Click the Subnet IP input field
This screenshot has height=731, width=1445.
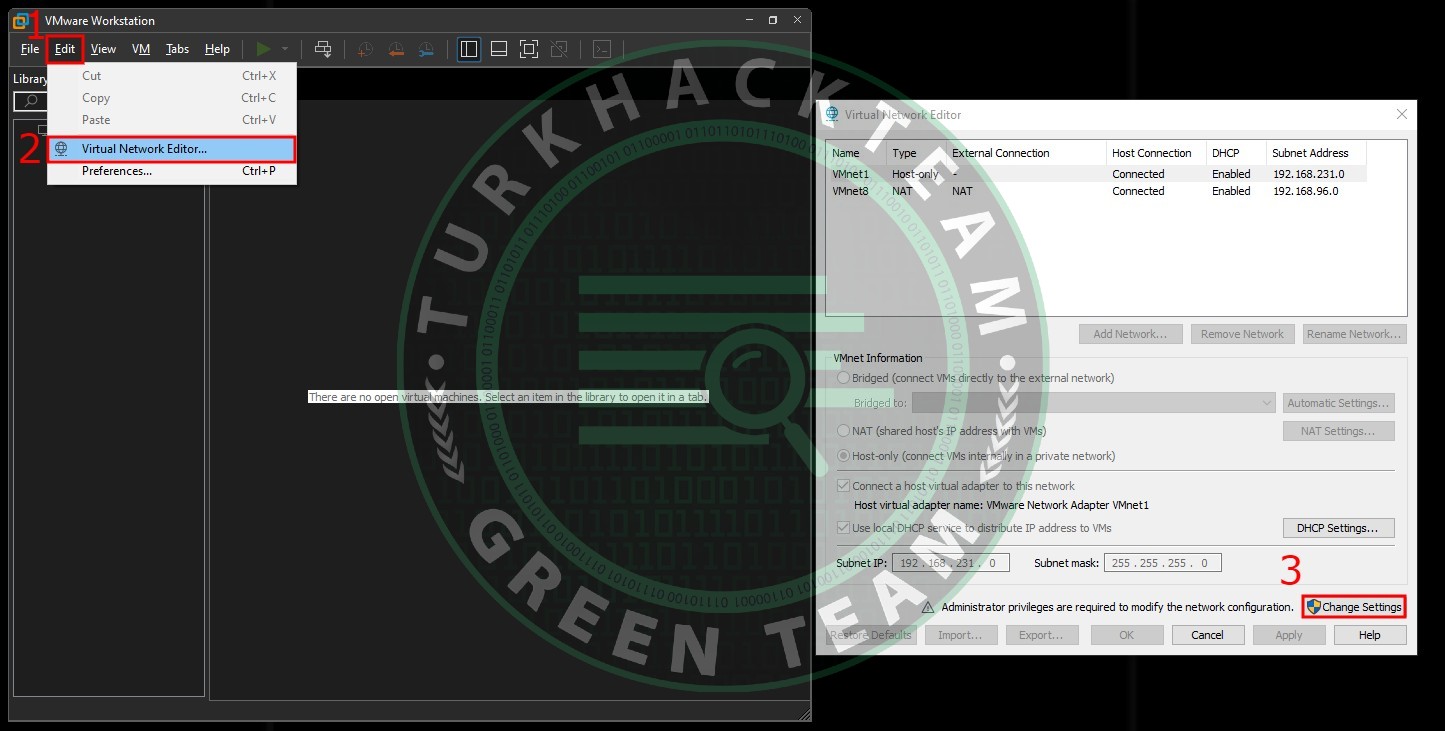coord(951,563)
